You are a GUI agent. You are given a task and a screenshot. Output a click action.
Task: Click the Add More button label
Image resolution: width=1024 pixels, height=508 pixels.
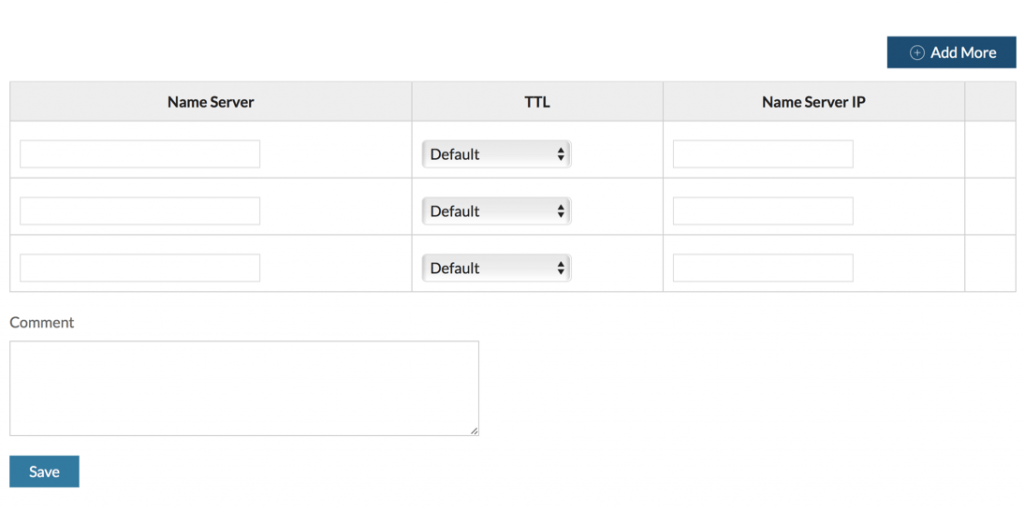(x=963, y=53)
